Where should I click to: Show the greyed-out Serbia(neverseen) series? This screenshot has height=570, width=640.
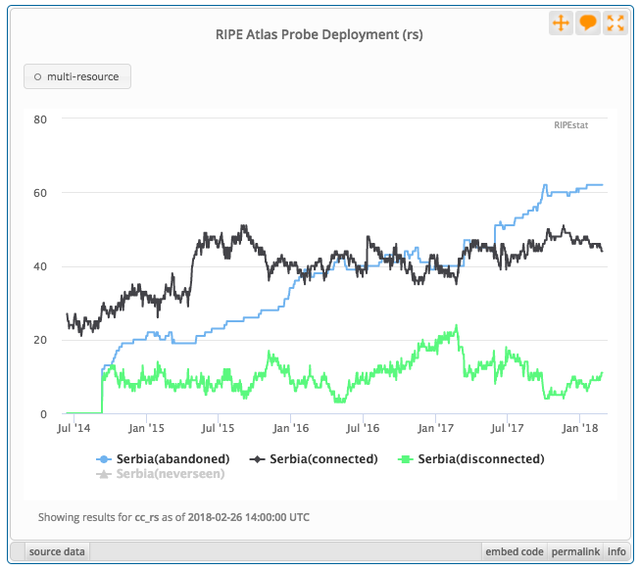click(160, 474)
